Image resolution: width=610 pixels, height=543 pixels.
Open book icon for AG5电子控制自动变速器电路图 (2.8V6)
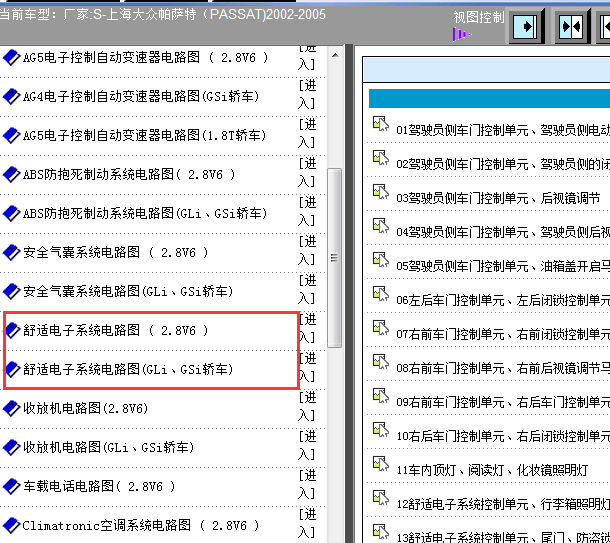(11, 58)
